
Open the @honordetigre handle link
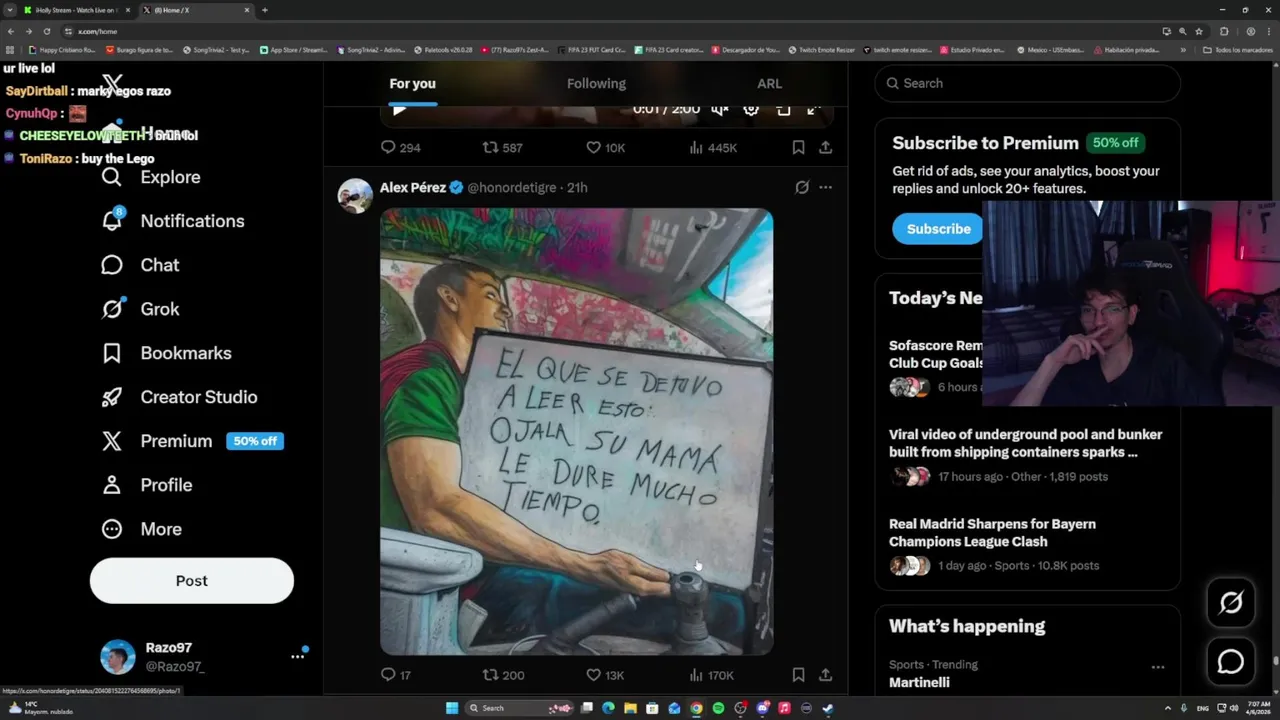tap(511, 187)
